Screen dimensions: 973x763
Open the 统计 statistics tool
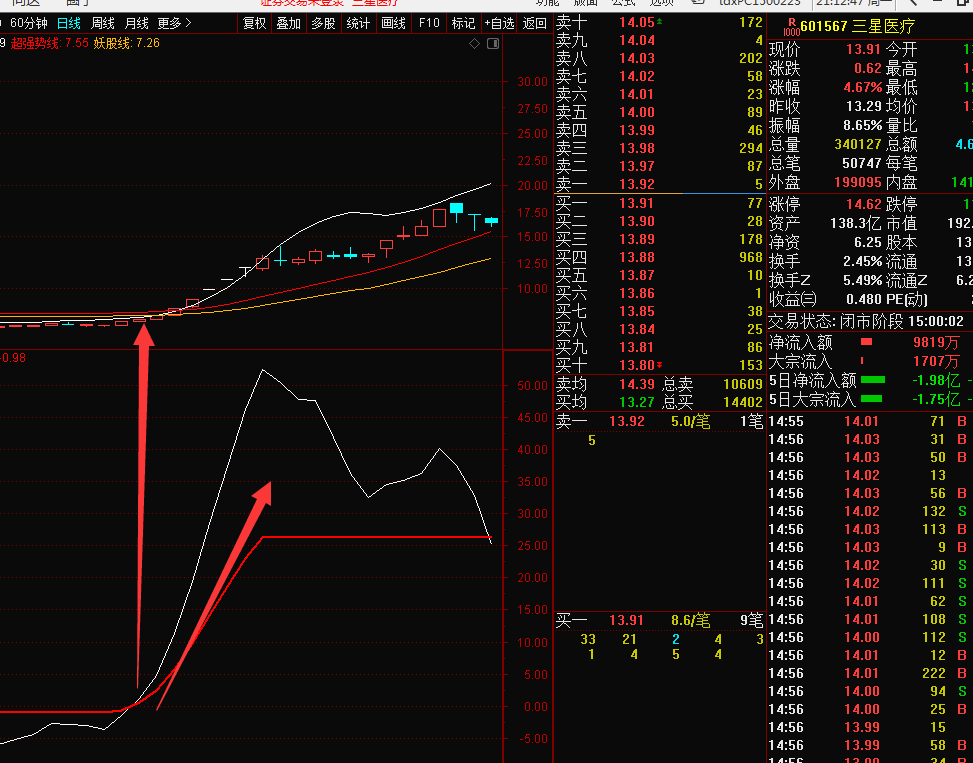(358, 24)
